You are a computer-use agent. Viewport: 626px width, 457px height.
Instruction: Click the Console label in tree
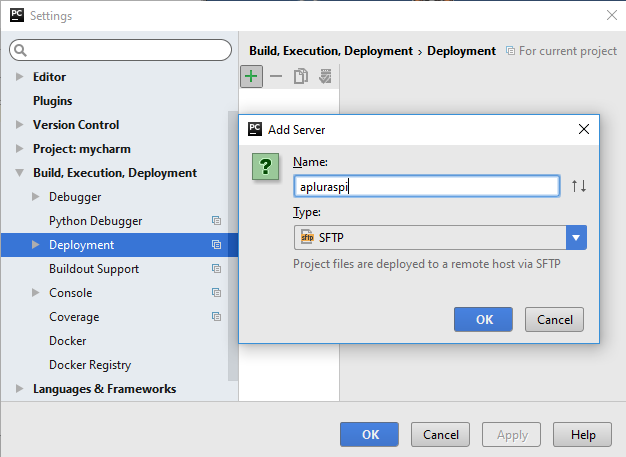pyautogui.click(x=71, y=293)
